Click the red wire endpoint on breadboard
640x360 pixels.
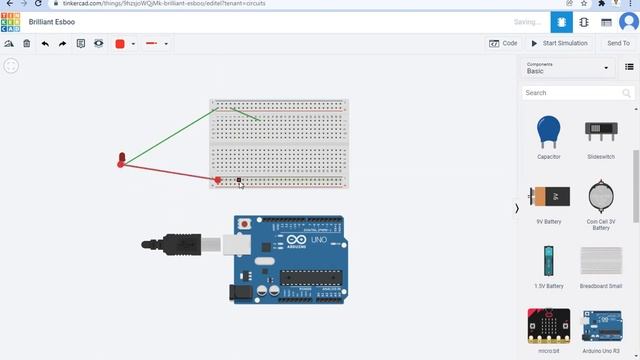[x=218, y=180]
